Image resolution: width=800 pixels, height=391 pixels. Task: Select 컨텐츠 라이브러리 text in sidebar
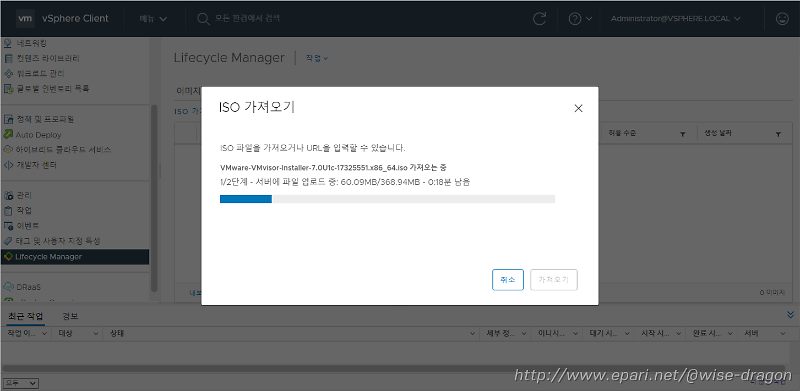47,59
